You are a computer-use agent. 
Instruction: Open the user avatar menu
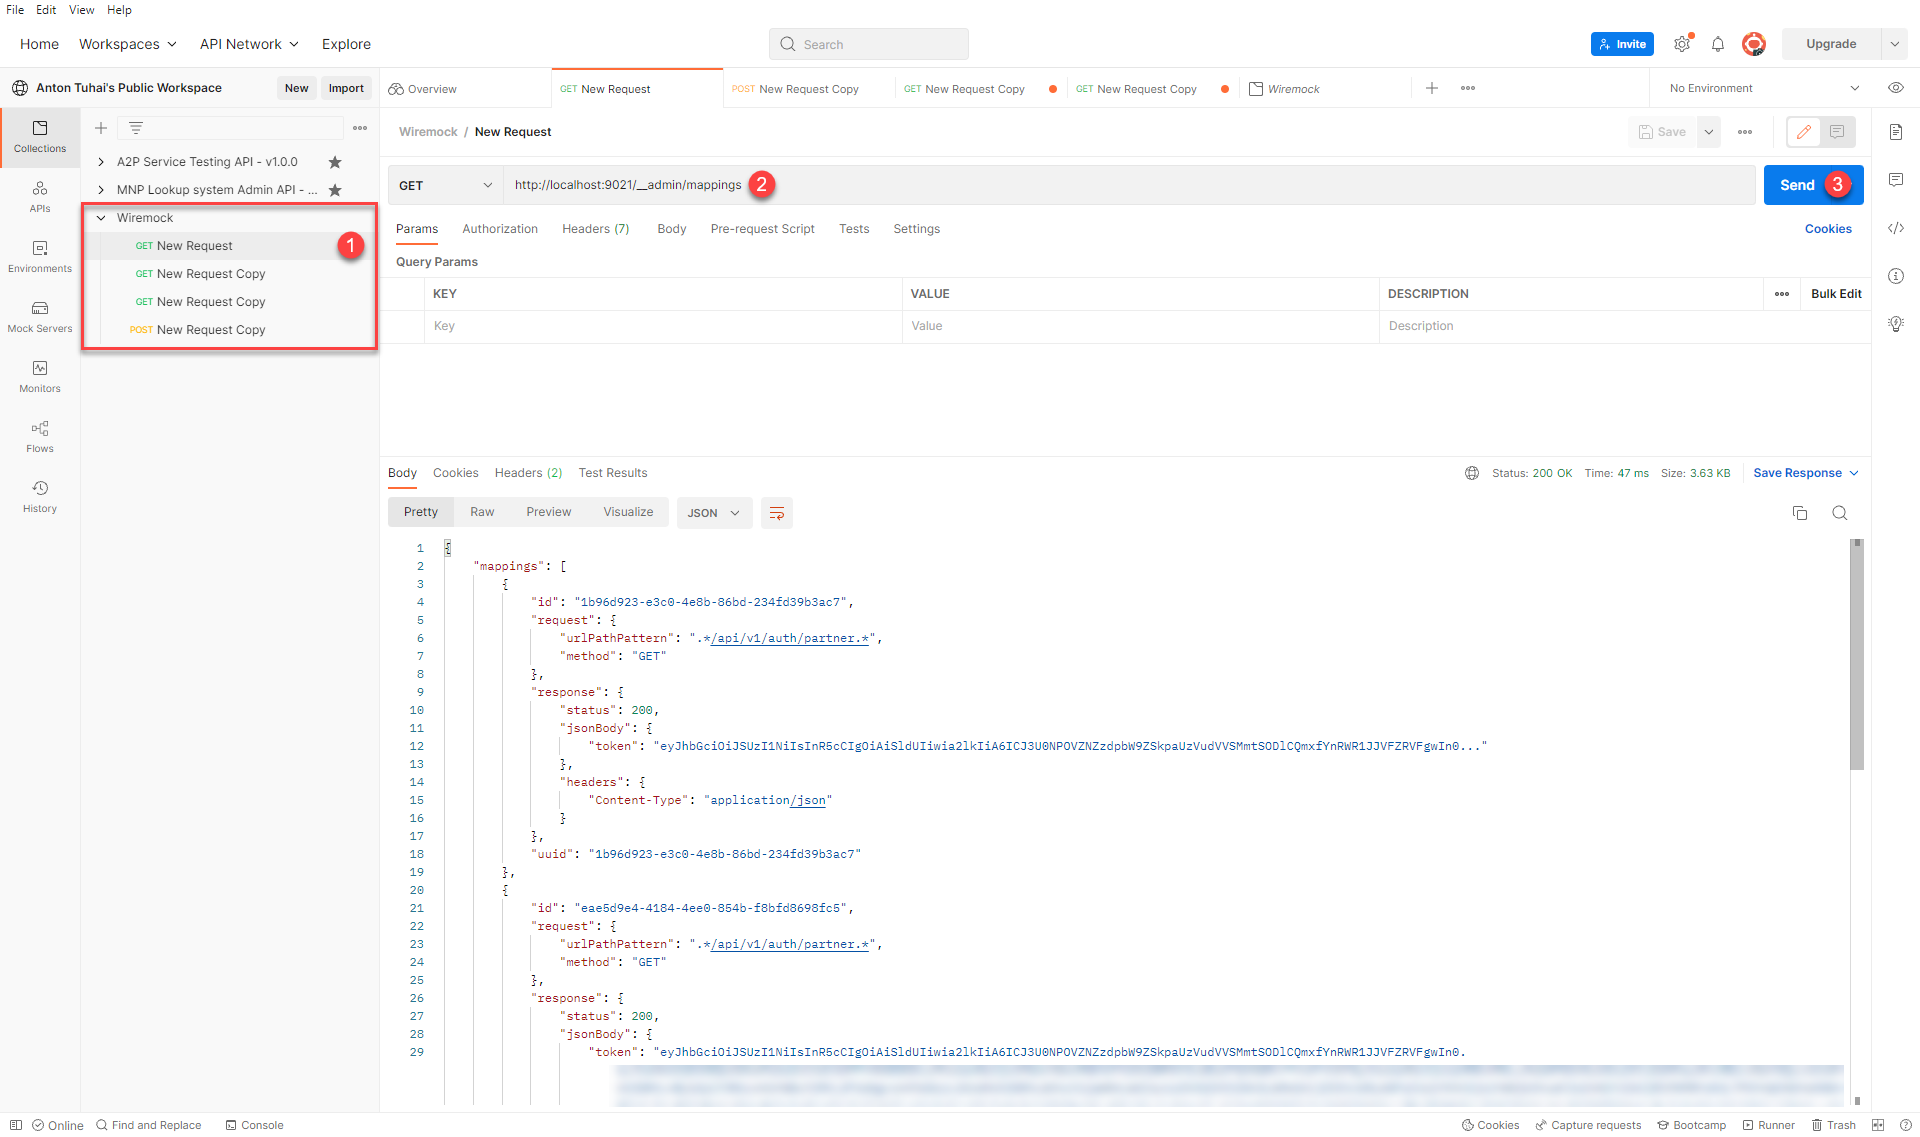click(1753, 44)
